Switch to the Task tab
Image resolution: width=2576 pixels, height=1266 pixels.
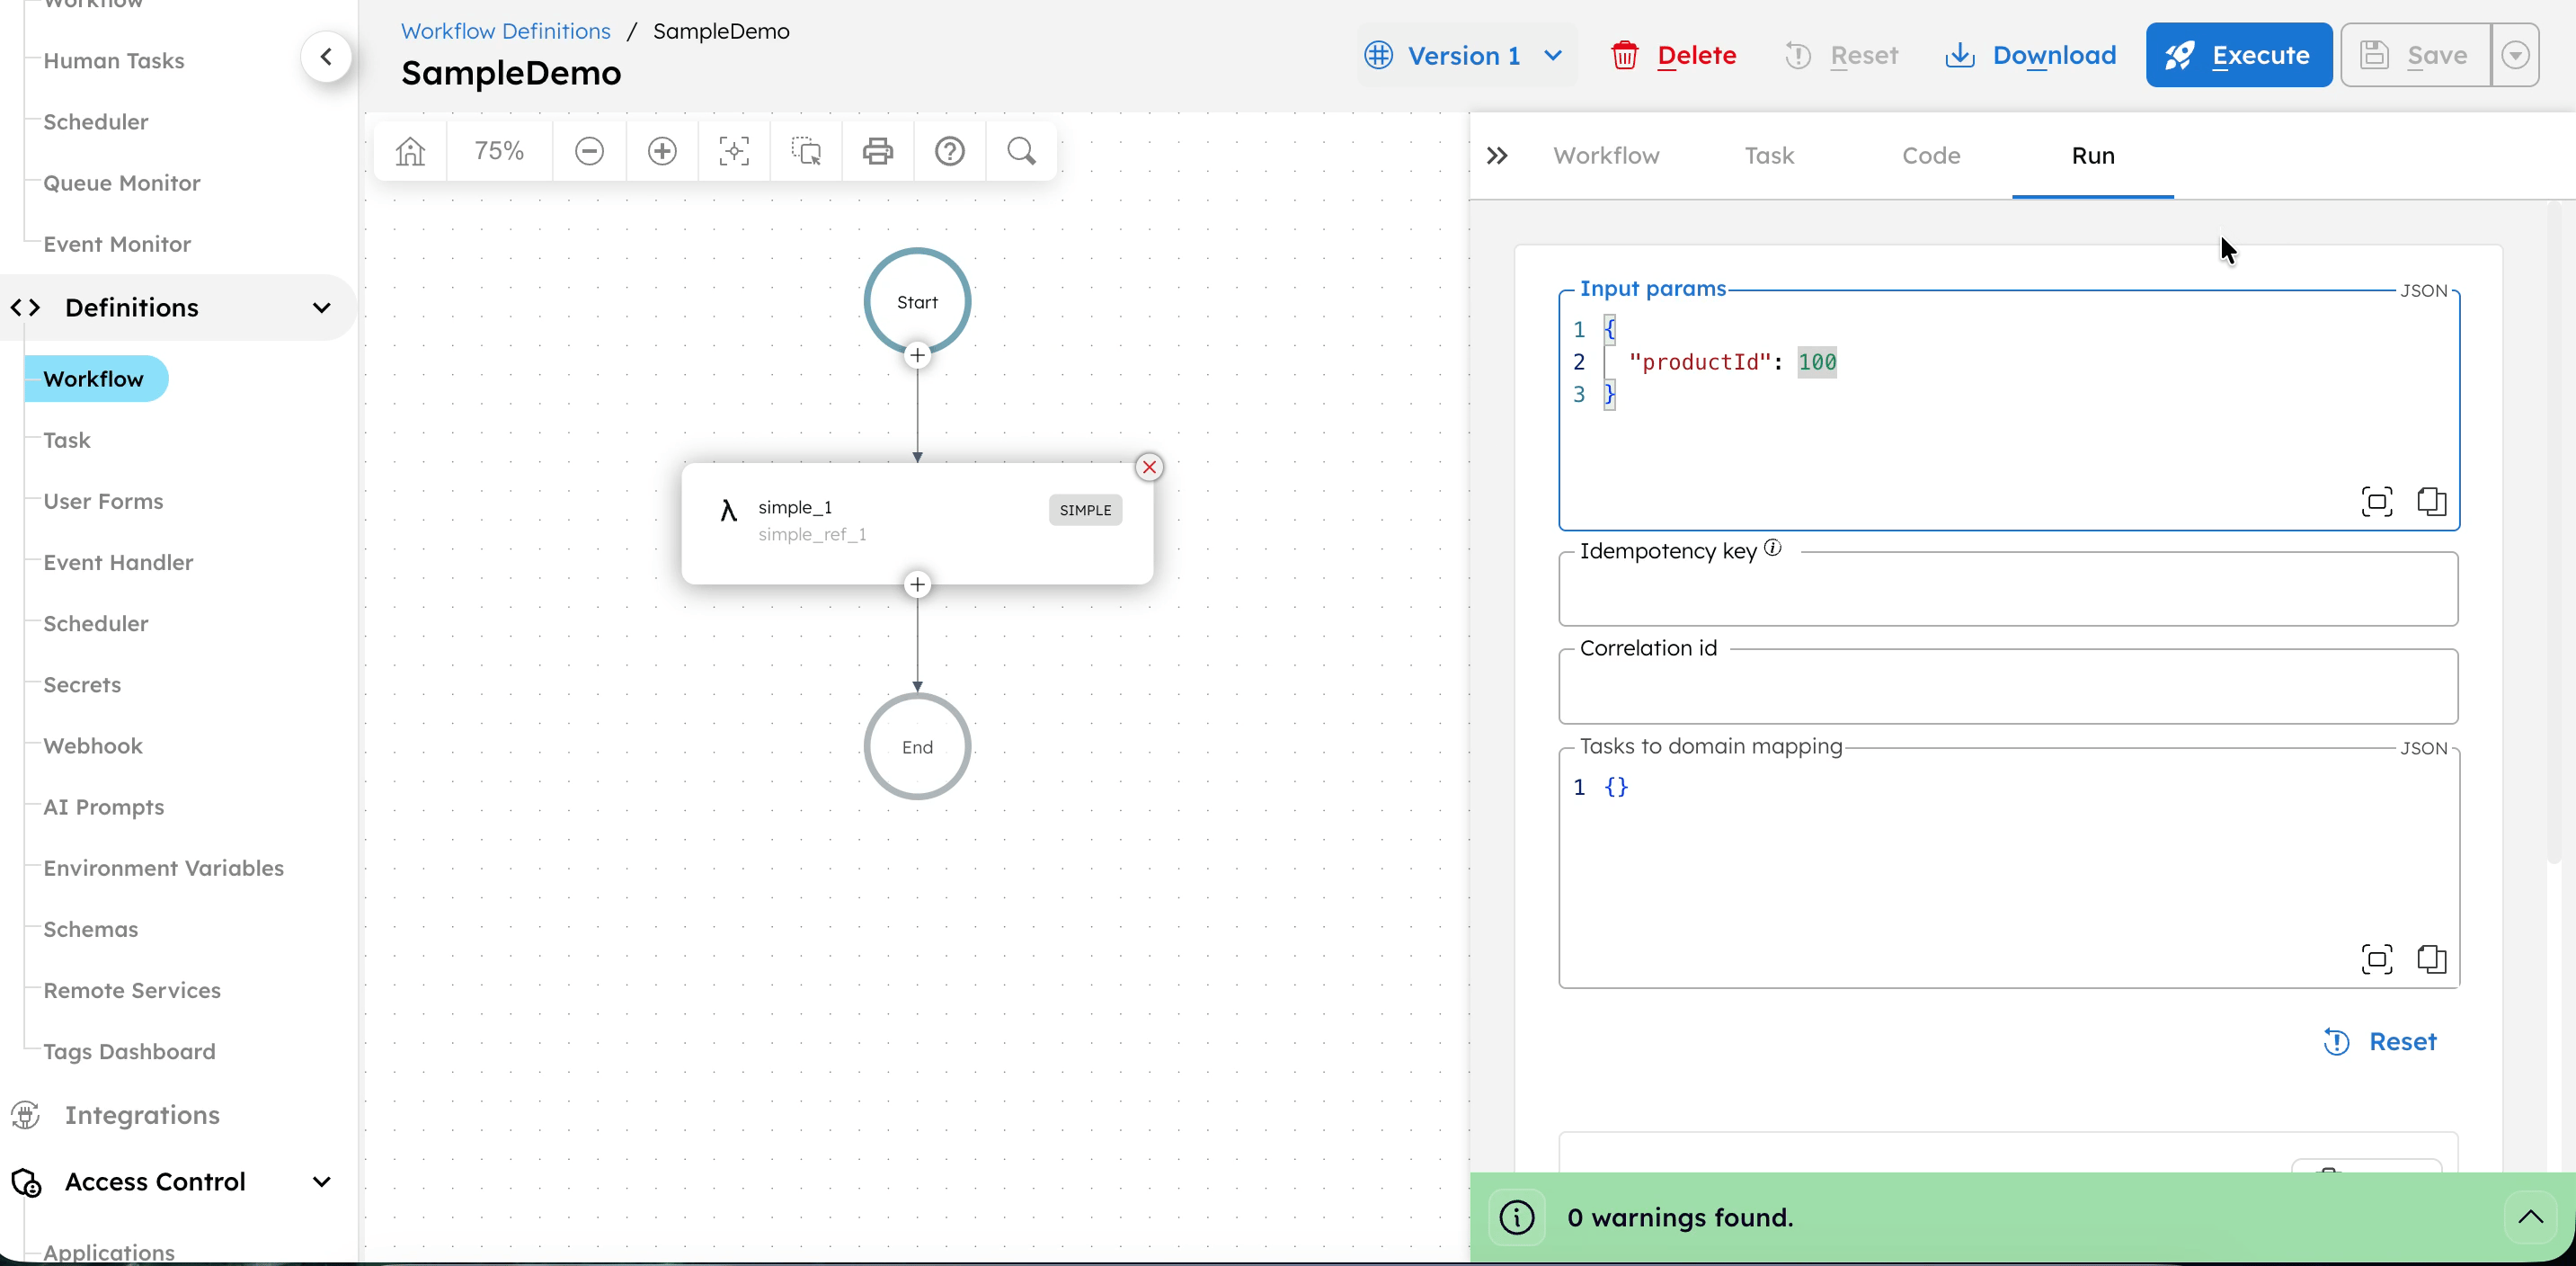pos(1768,155)
